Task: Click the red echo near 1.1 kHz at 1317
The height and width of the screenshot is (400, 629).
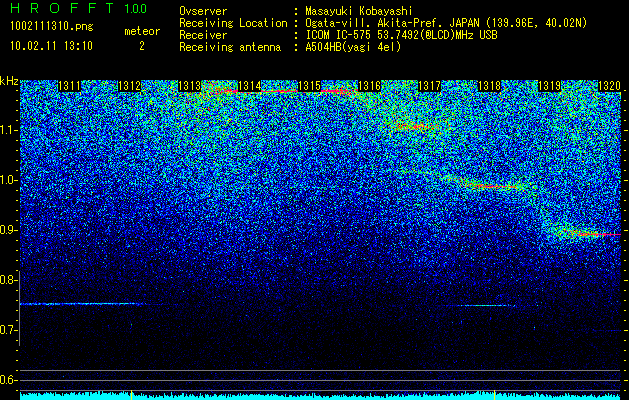Action: [x=416, y=127]
